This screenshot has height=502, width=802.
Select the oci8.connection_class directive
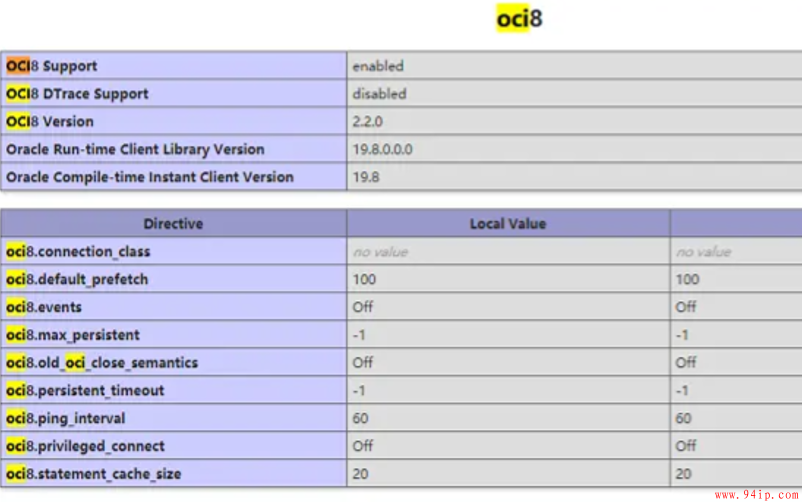pyautogui.click(x=78, y=252)
